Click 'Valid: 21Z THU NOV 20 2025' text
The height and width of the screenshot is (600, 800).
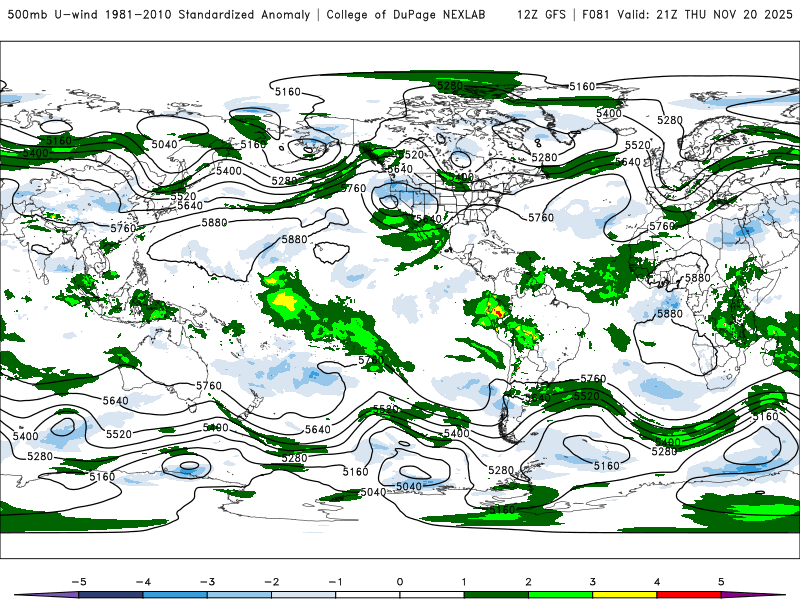tap(705, 14)
